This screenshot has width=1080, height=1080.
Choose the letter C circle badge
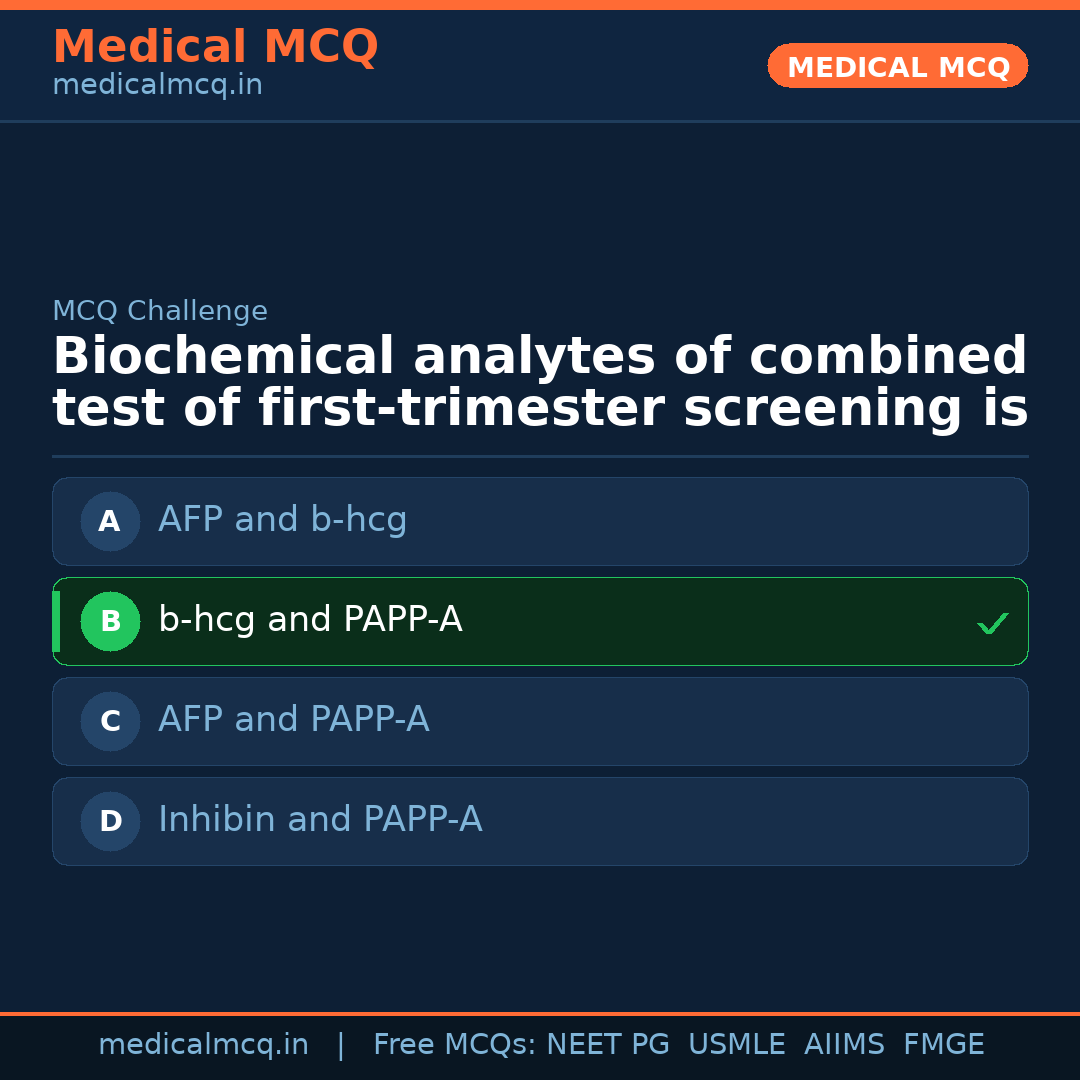tap(110, 721)
